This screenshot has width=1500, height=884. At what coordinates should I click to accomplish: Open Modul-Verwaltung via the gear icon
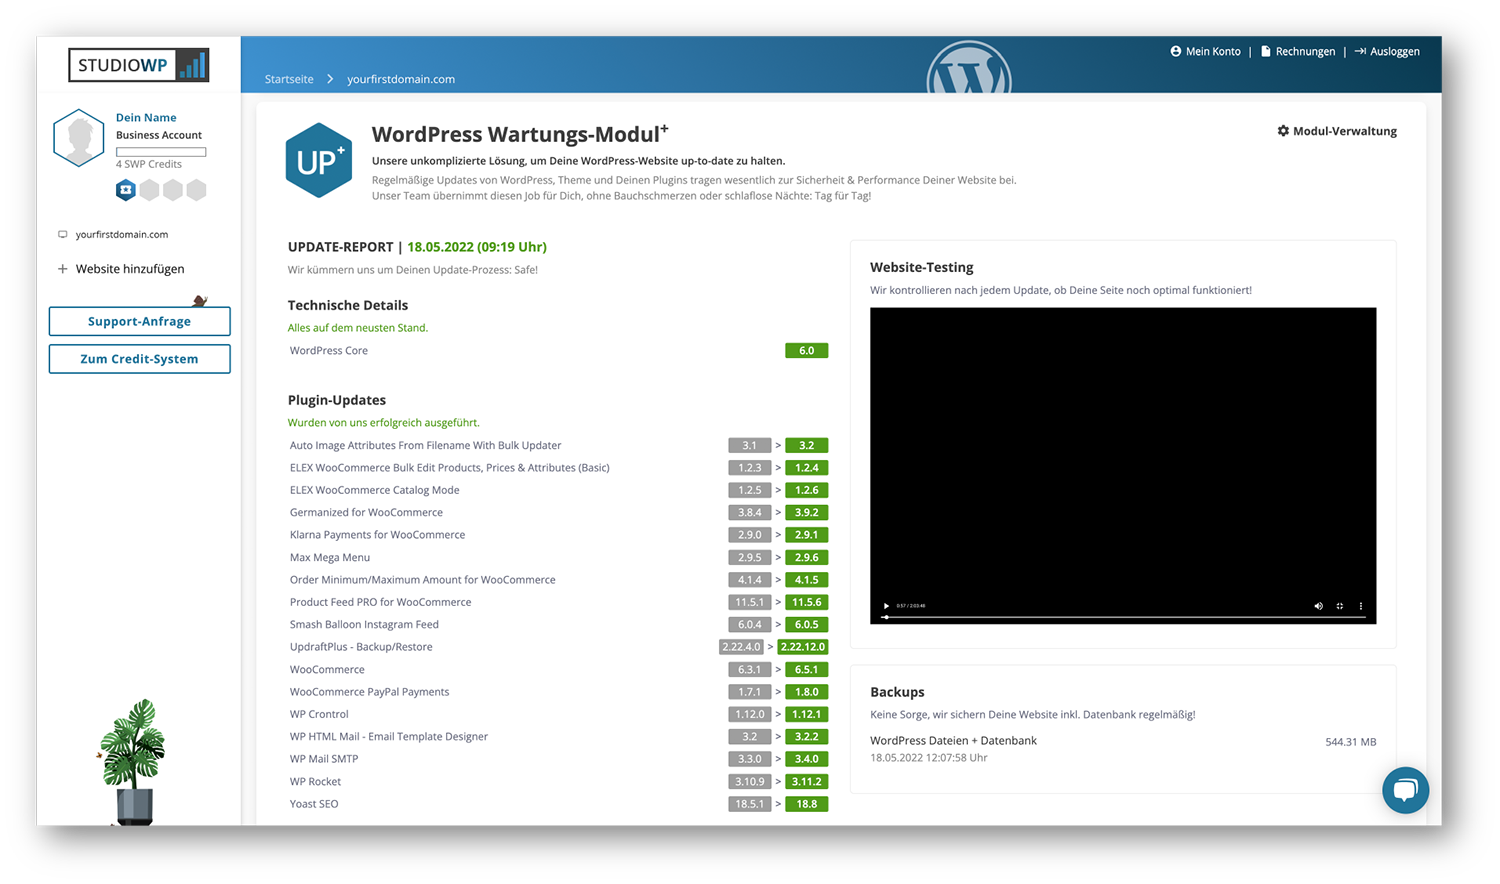click(1283, 130)
